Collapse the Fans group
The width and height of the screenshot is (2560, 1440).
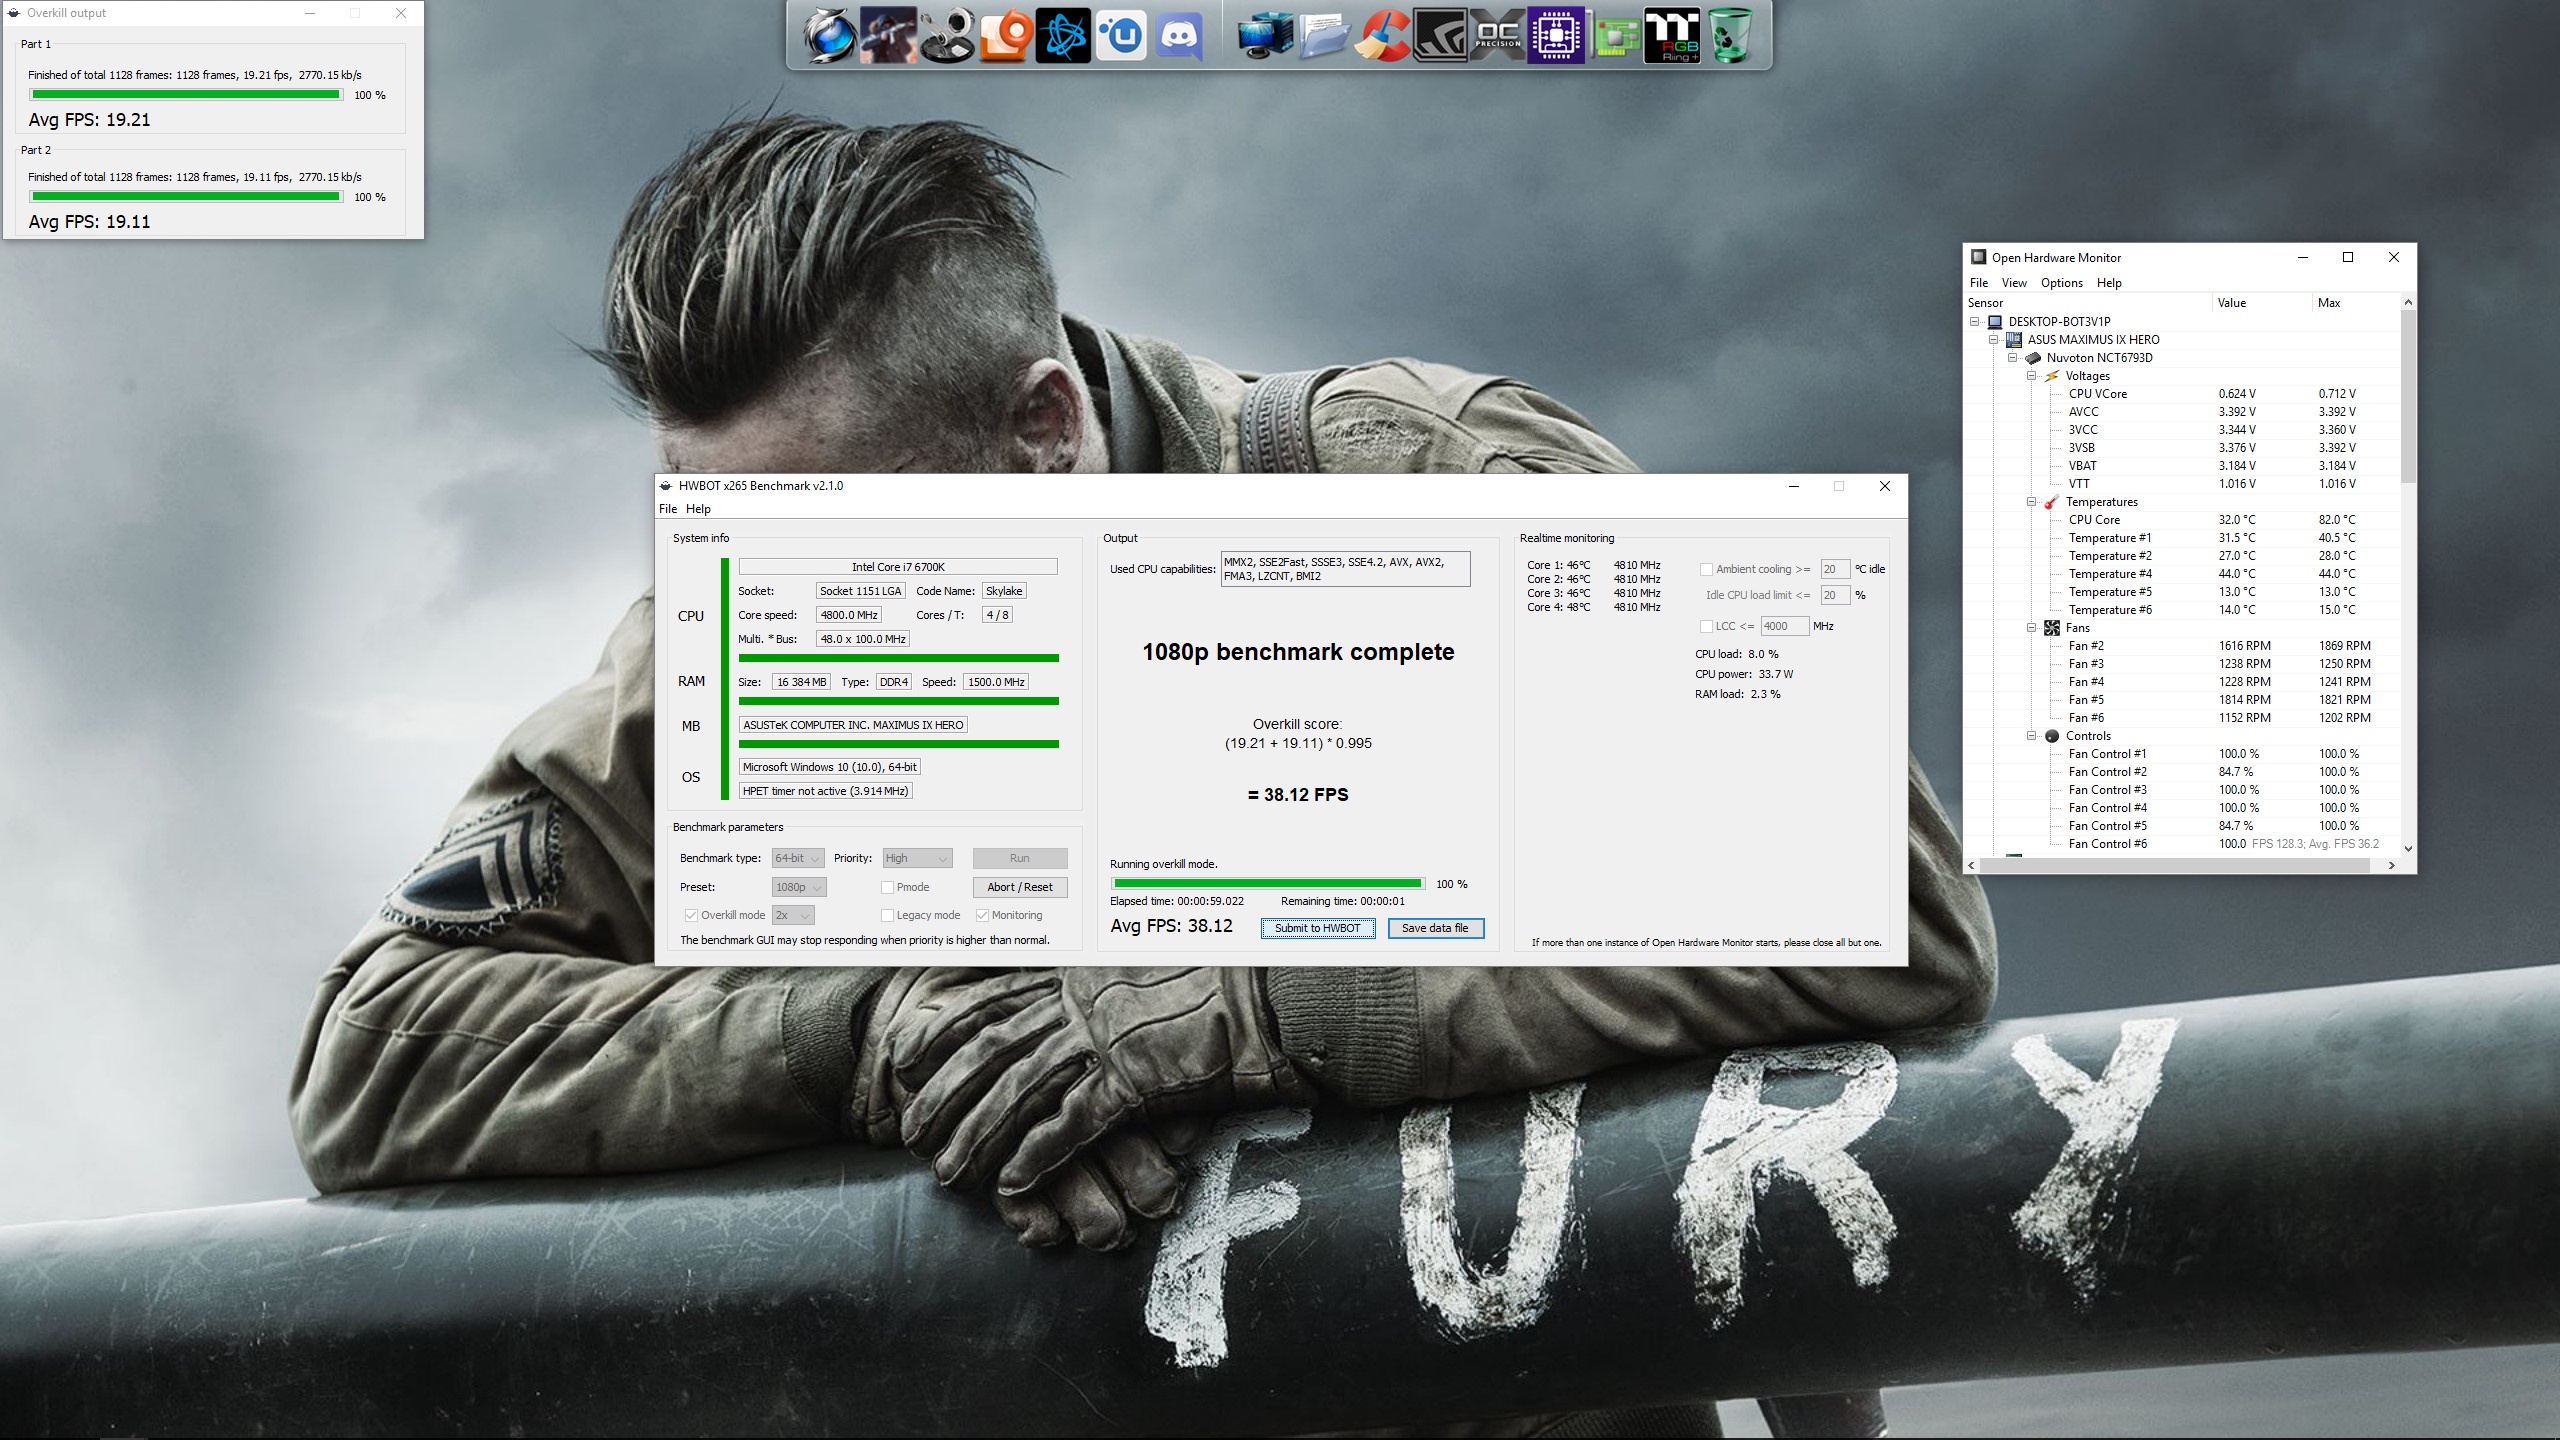[x=2032, y=628]
